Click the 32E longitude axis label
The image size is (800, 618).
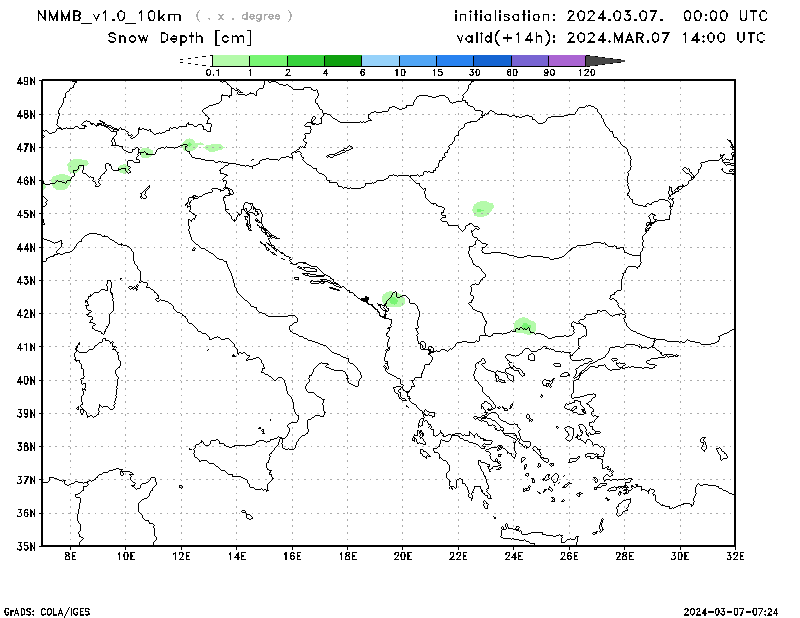pyautogui.click(x=735, y=555)
